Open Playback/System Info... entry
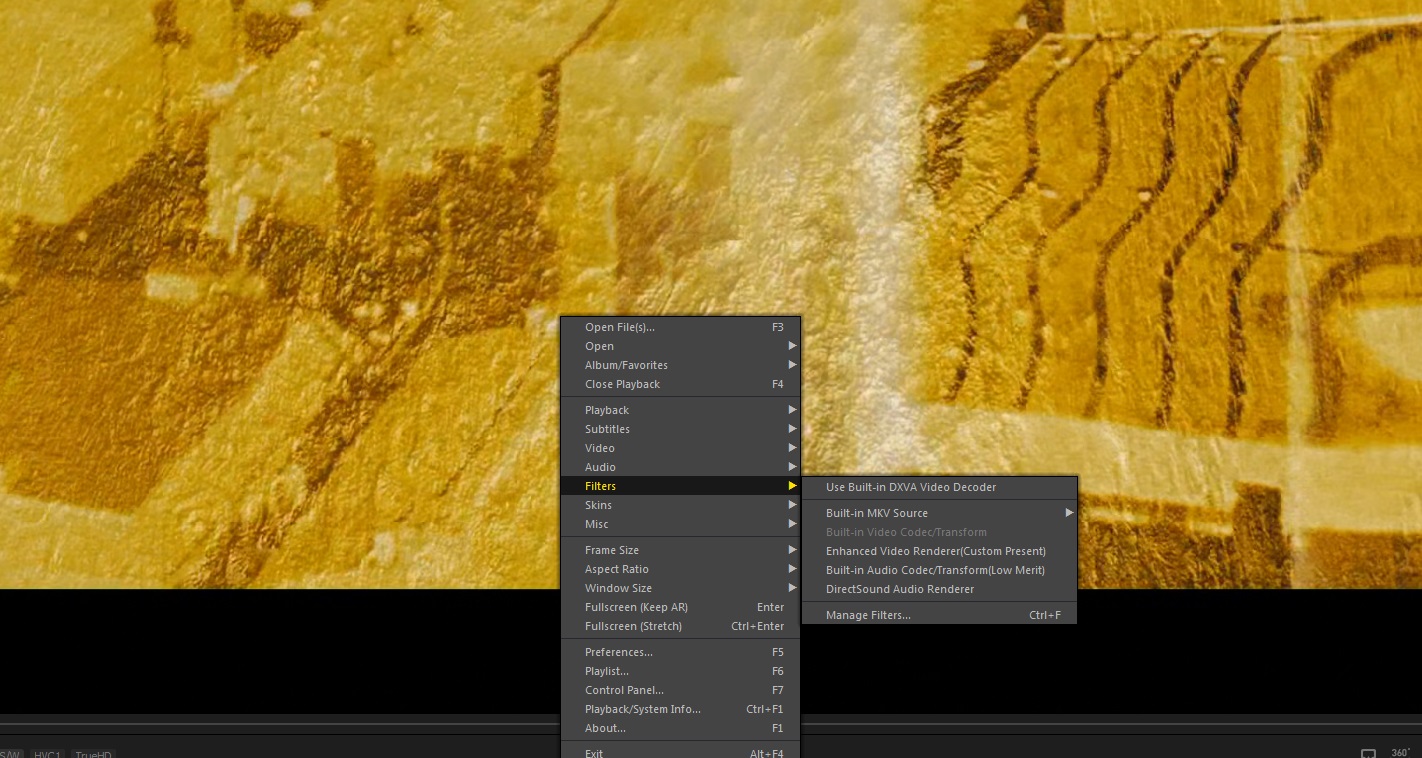Viewport: 1422px width, 758px height. (x=642, y=709)
